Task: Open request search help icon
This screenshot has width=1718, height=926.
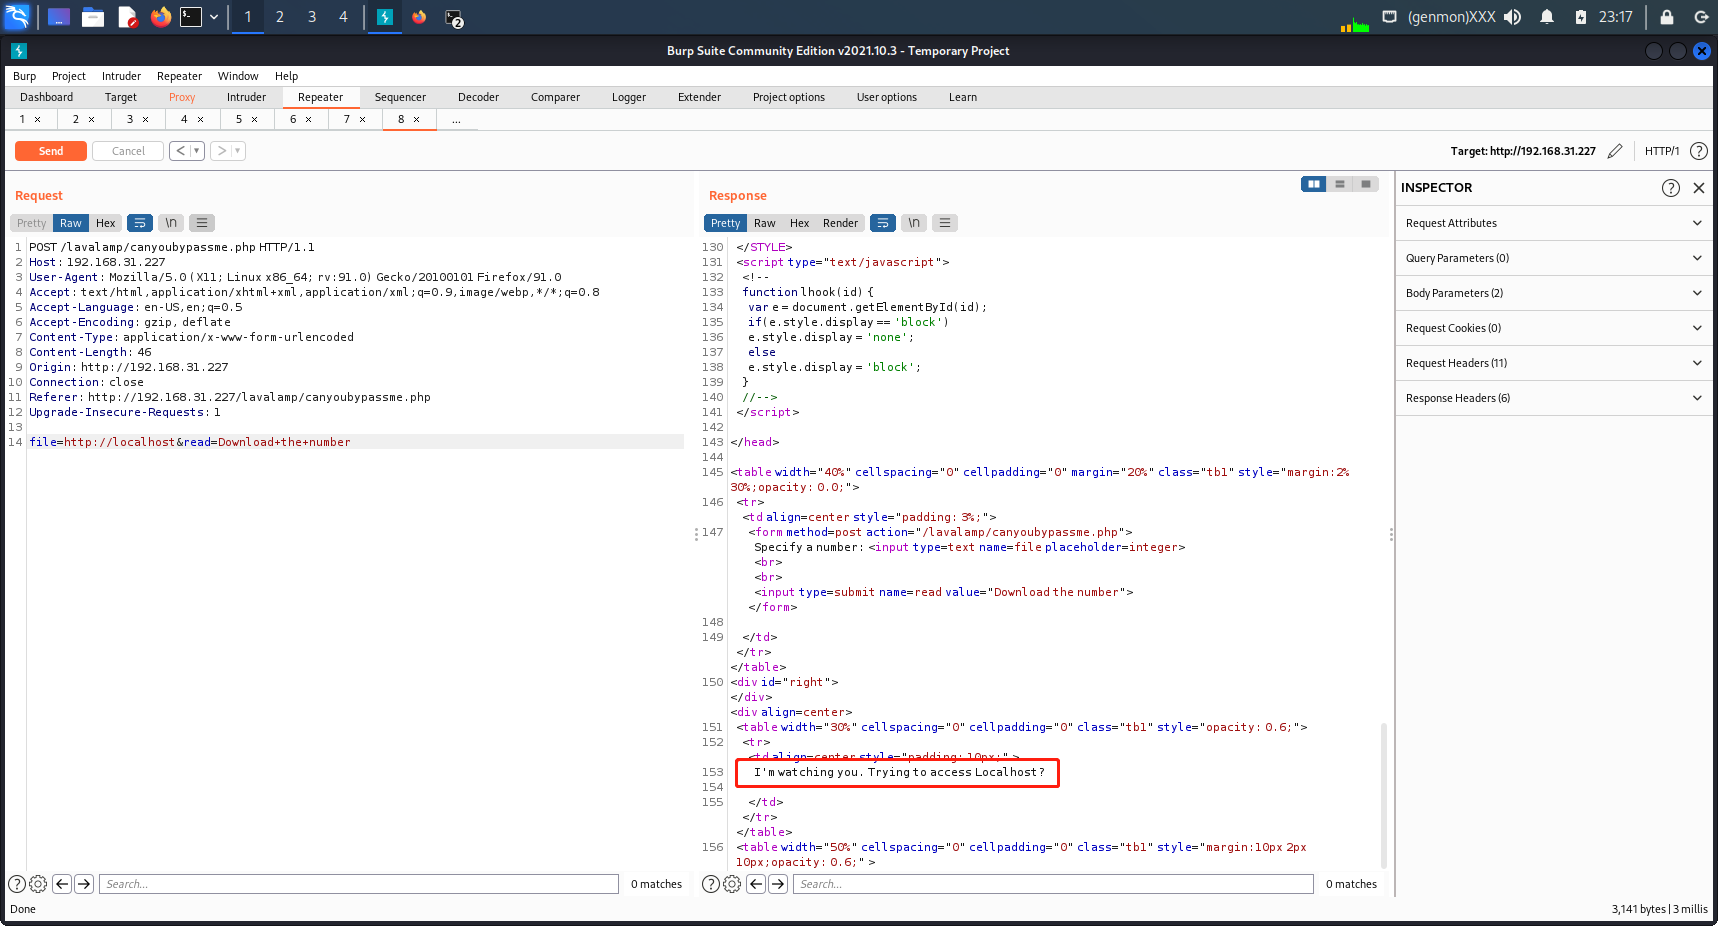Action: tap(17, 884)
